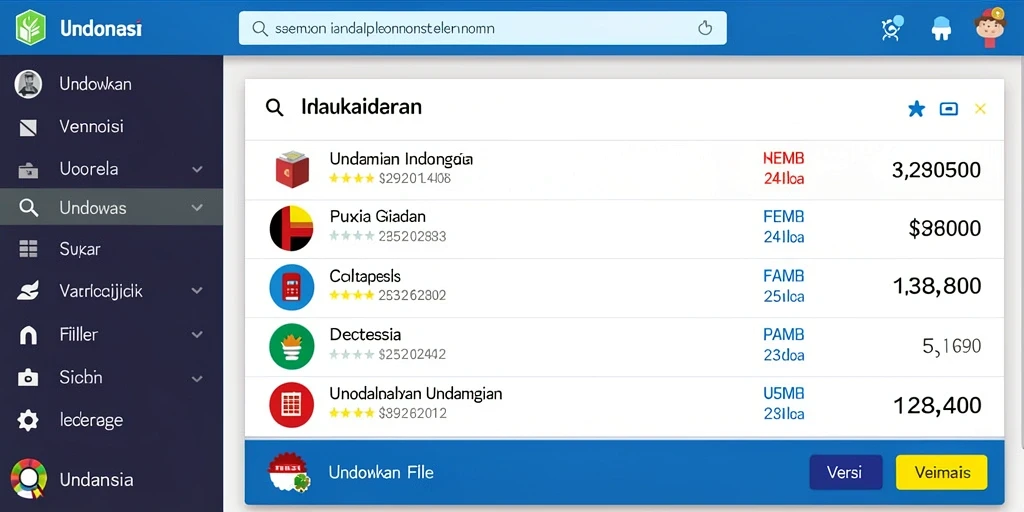The height and width of the screenshot is (512, 1024).
Task: Expand the Filler sidebar chevron
Action: point(197,335)
